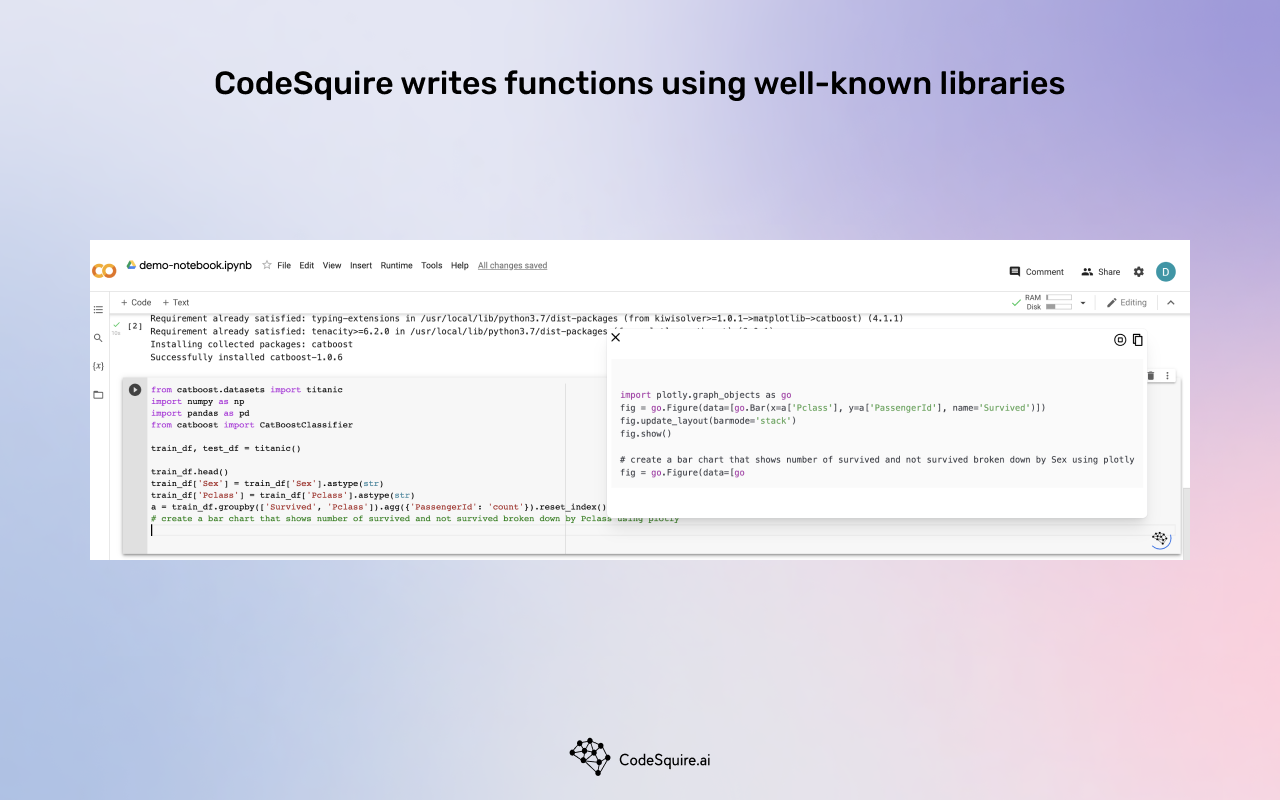This screenshot has width=1280, height=800.
Task: Copy the suggested code with clipboard icon
Action: (x=1137, y=340)
